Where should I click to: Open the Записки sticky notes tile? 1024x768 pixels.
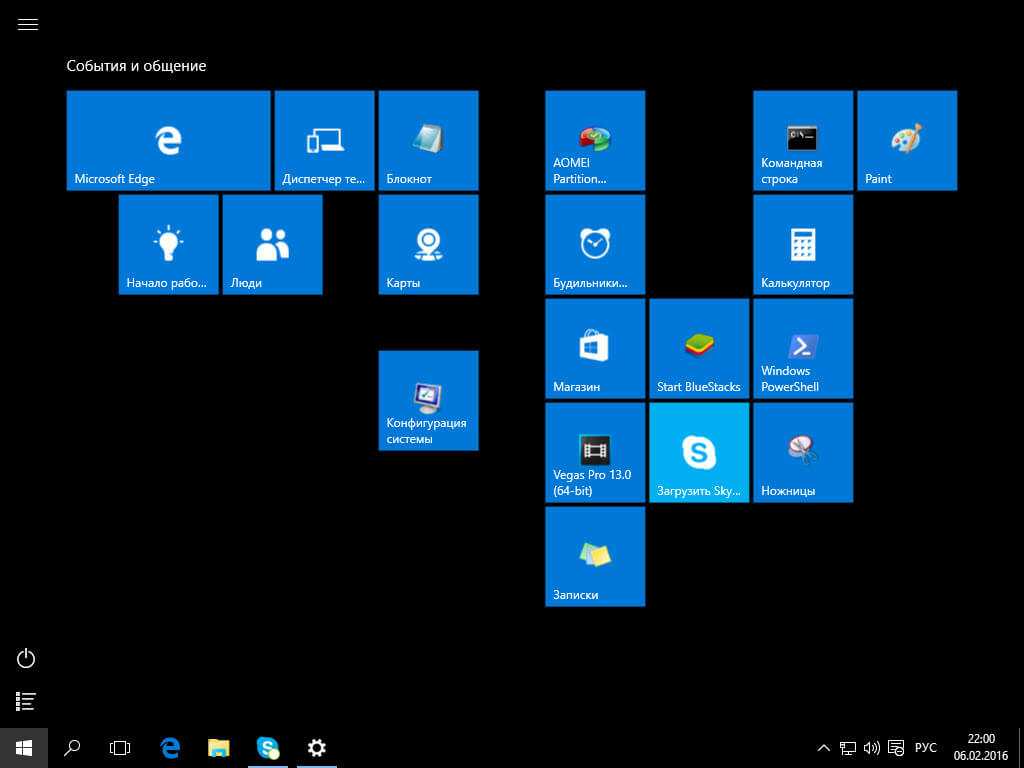coord(594,556)
